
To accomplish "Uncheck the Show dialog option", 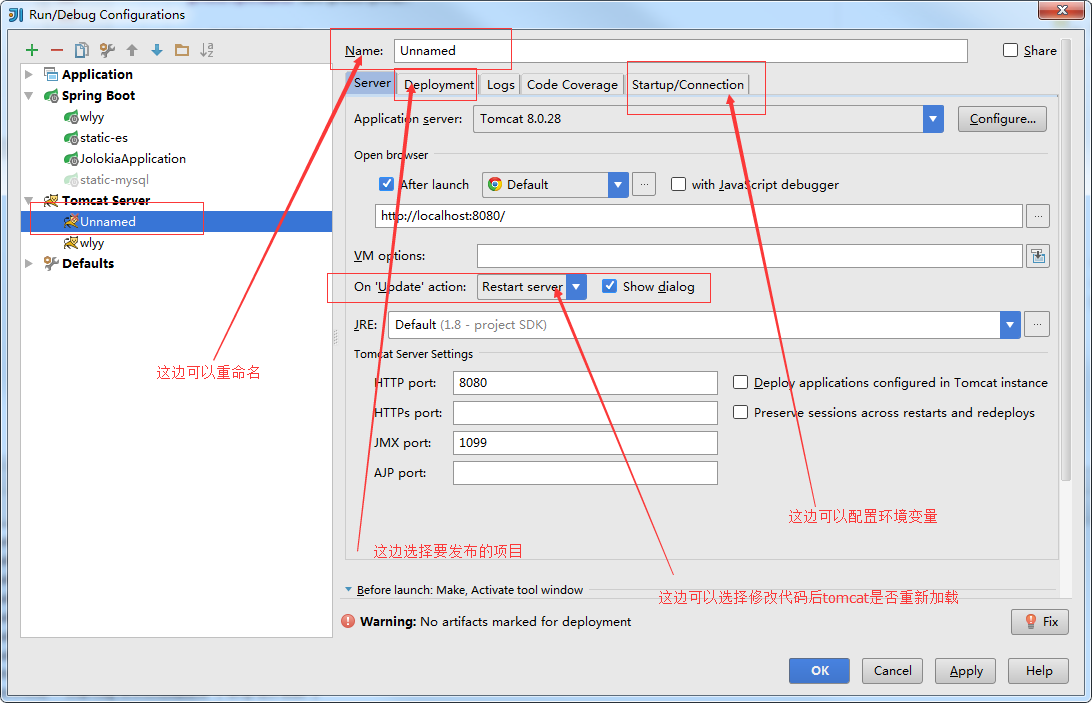I will 609,286.
